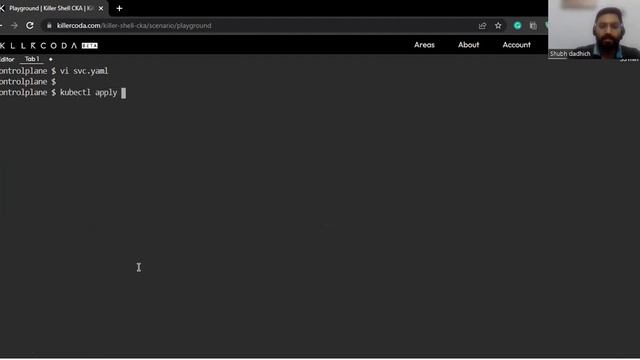Add a new terminal tab with plus
Viewport: 640px width, 360px height.
point(51,59)
